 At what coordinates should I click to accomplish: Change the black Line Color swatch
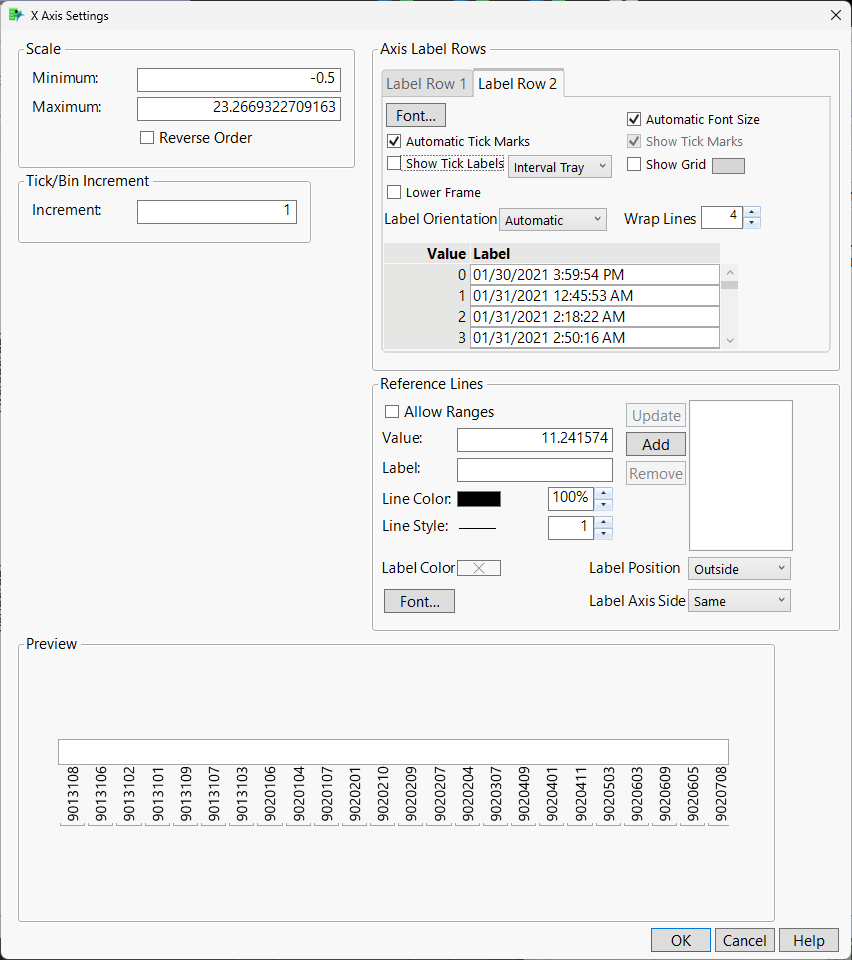pos(479,499)
